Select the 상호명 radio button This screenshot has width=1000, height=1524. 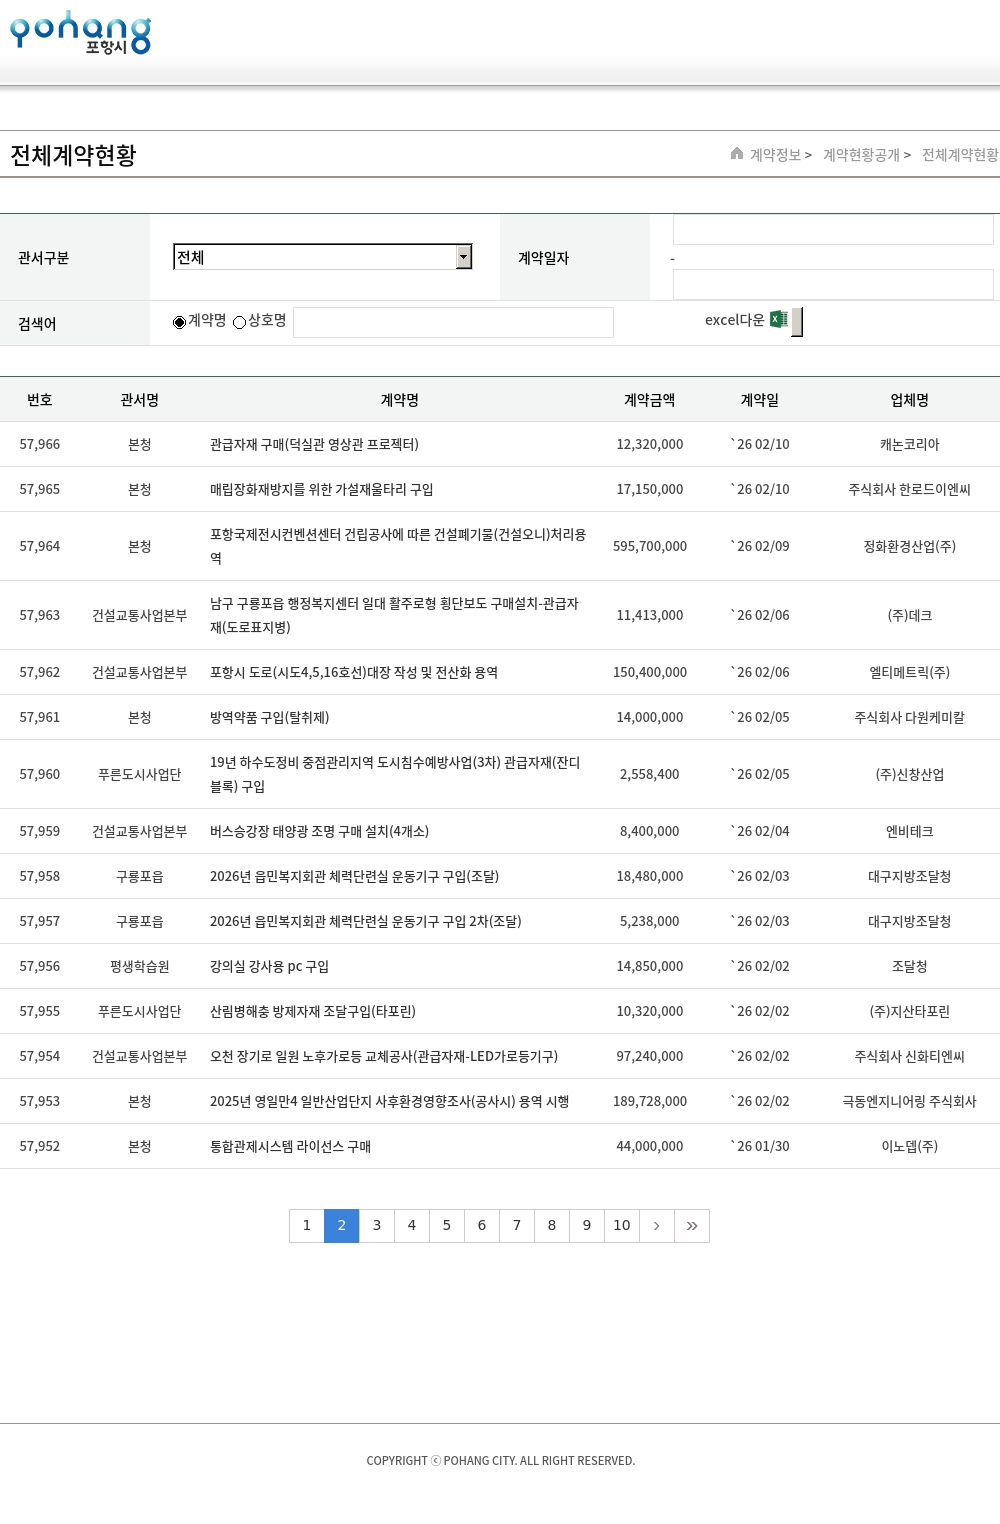[x=239, y=322]
